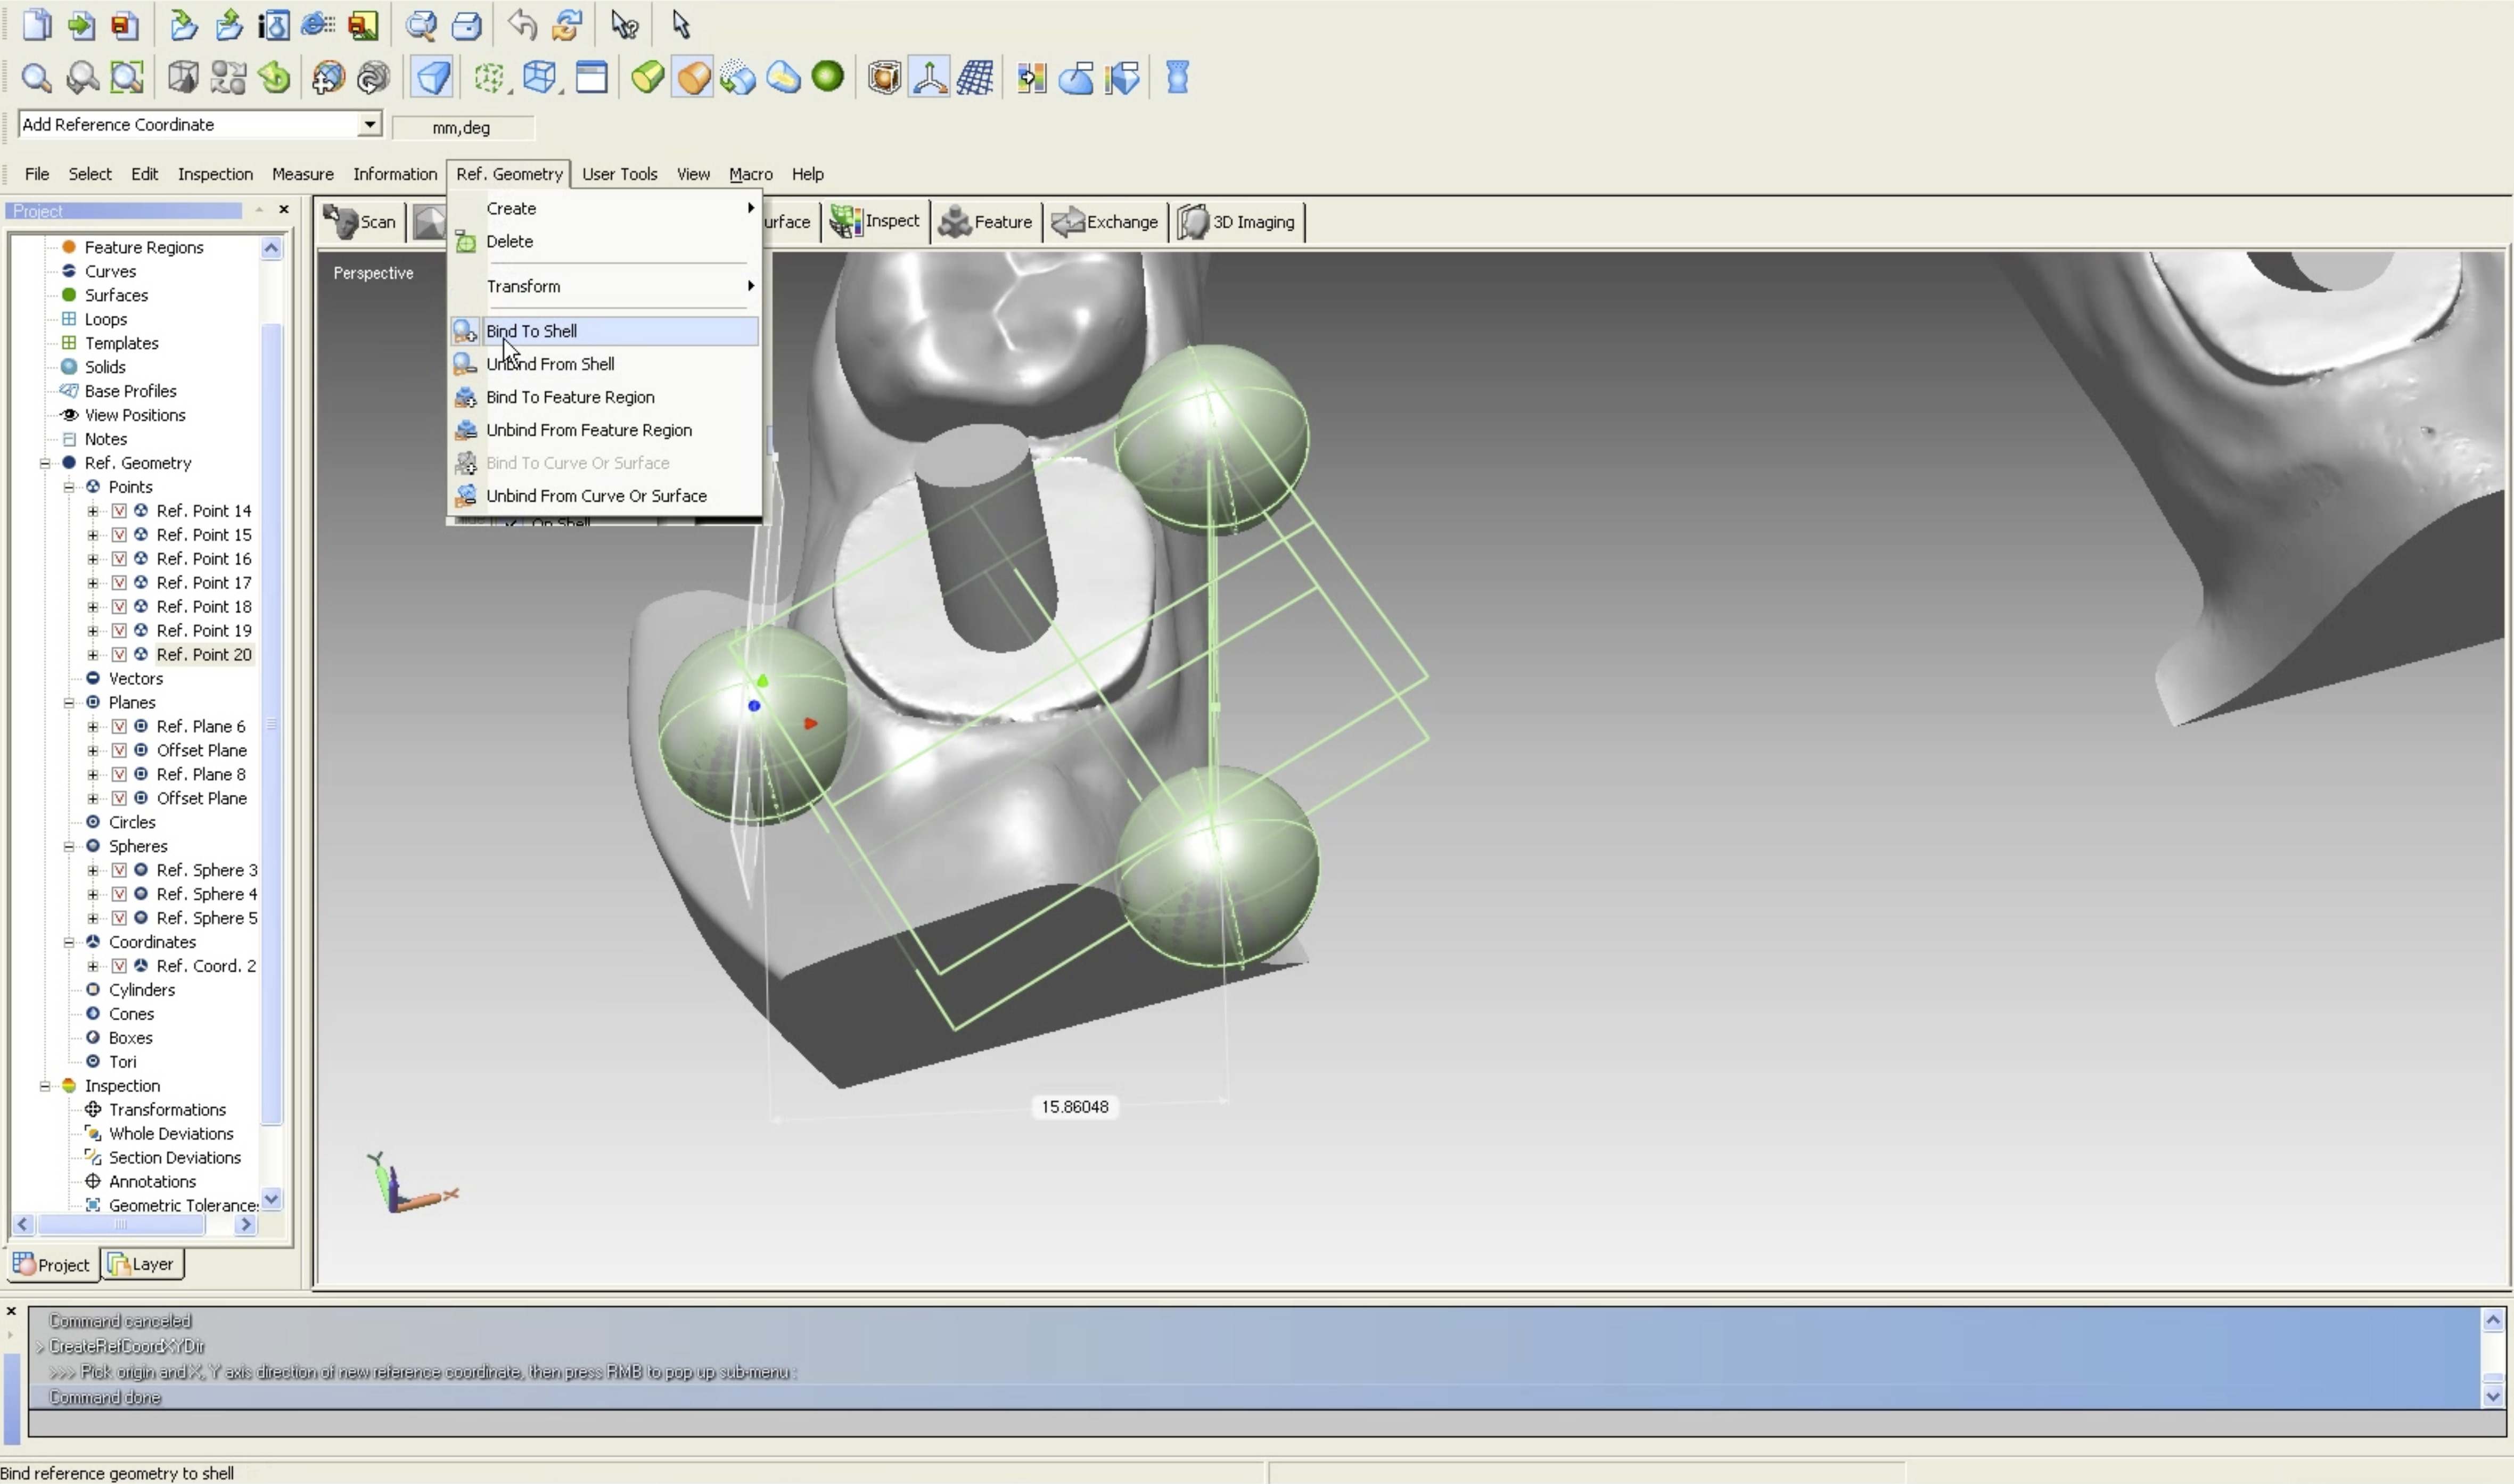Click the new document file icon
The width and height of the screenshot is (2514, 1484).
pyautogui.click(x=36, y=24)
